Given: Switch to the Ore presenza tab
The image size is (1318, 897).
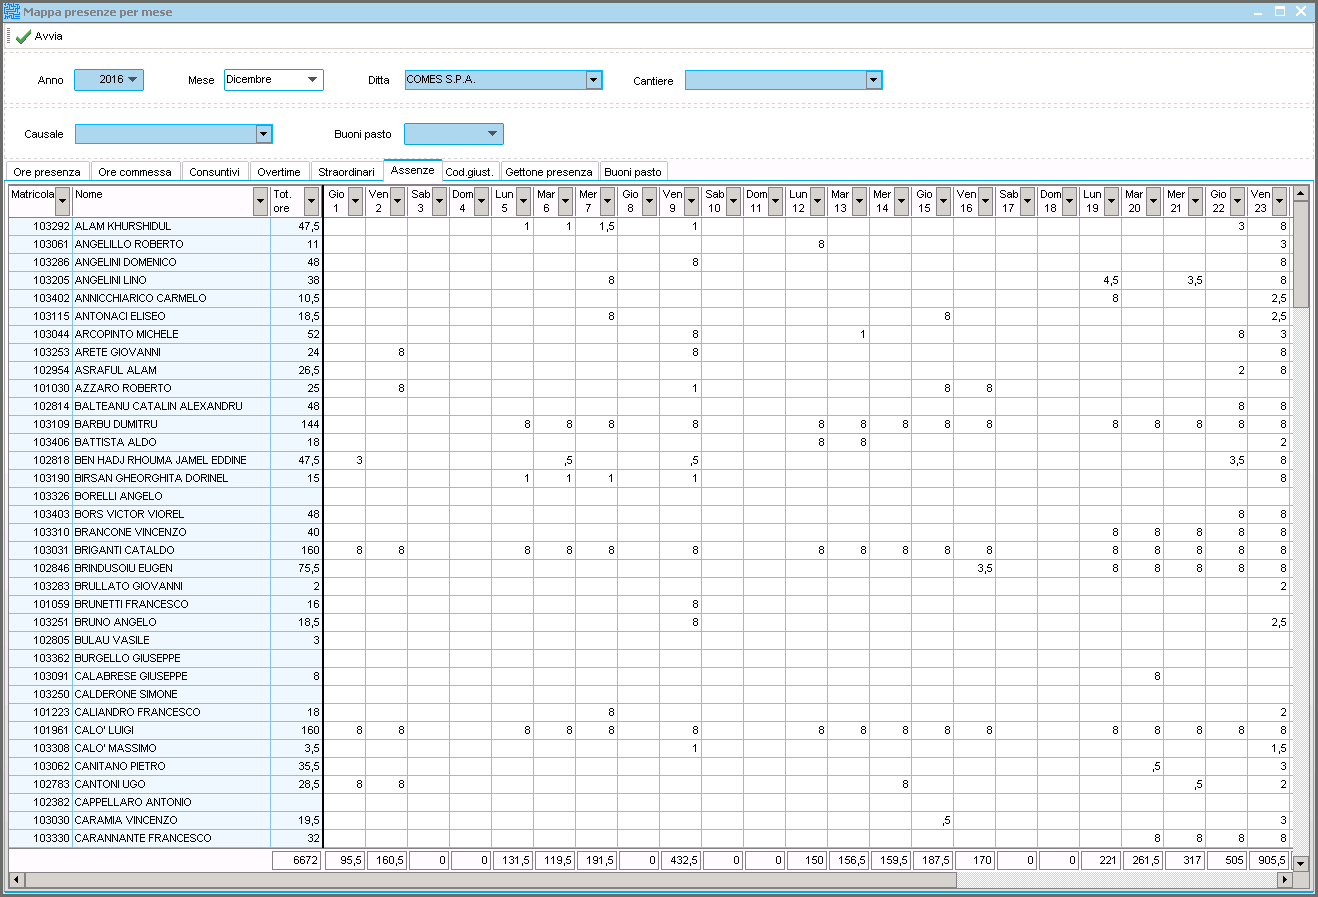Looking at the screenshot, I should [47, 172].
